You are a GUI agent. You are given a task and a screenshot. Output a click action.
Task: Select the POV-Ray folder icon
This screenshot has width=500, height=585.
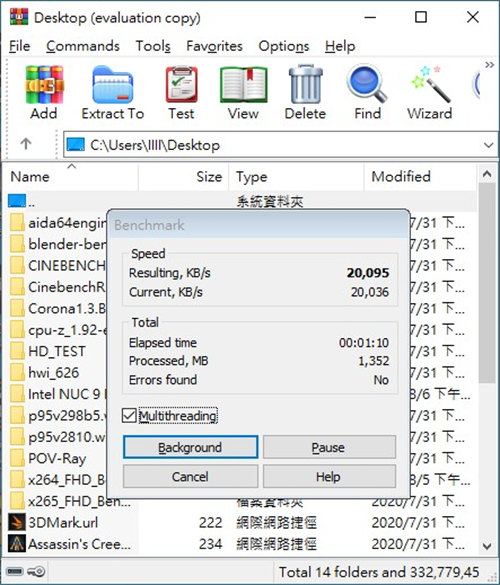(x=17, y=459)
